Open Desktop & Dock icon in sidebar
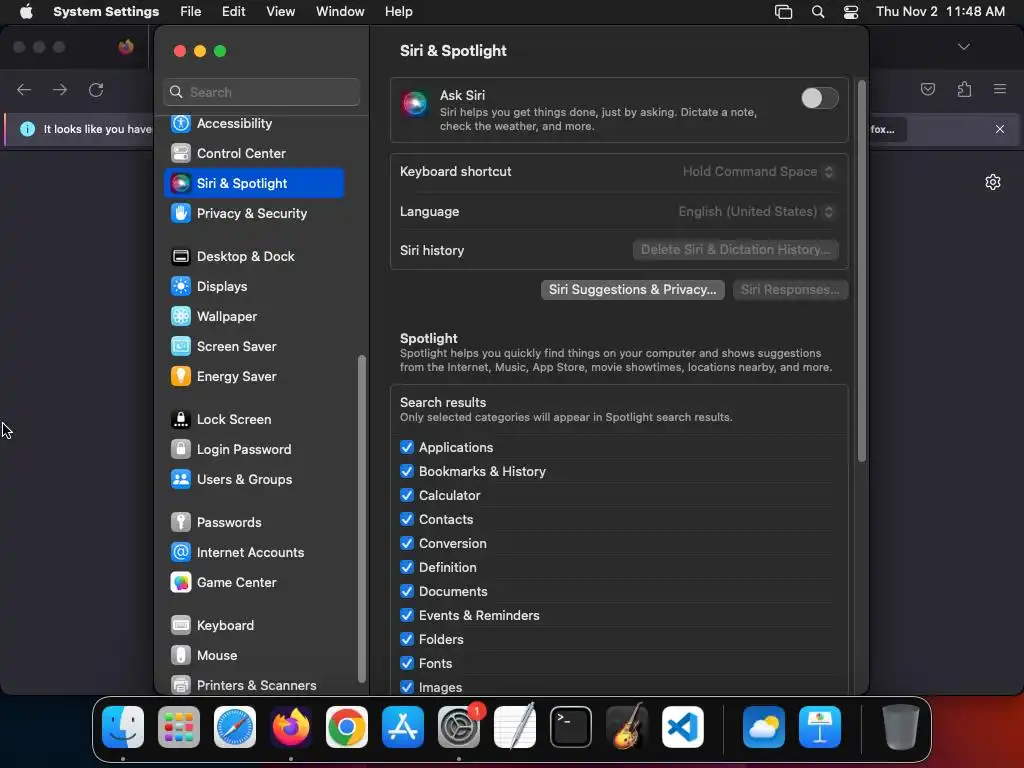The image size is (1024, 768). [181, 256]
